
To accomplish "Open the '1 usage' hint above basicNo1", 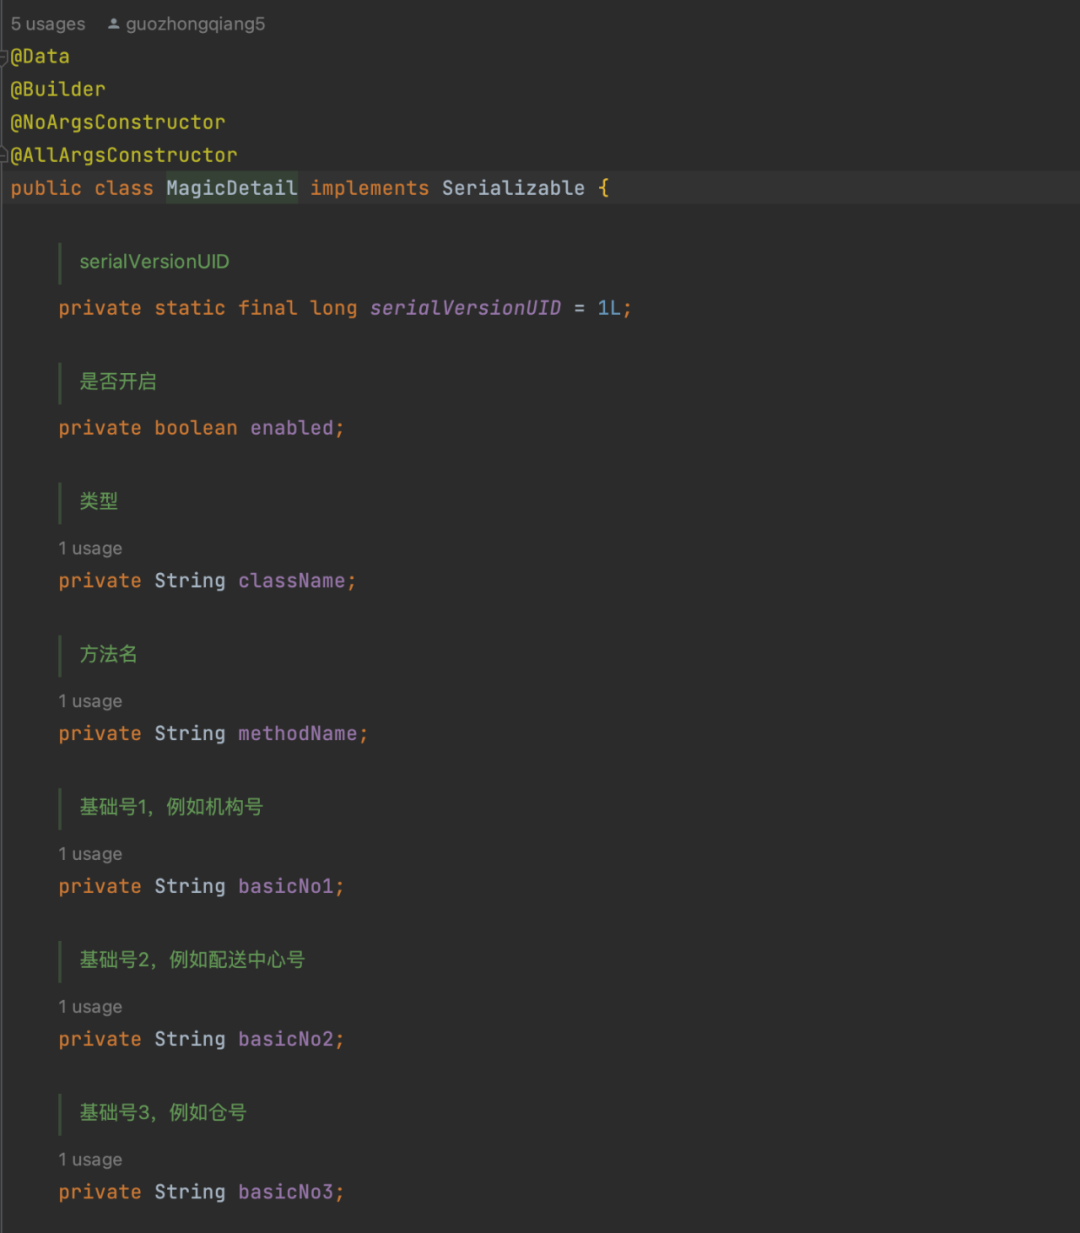I will point(90,854).
